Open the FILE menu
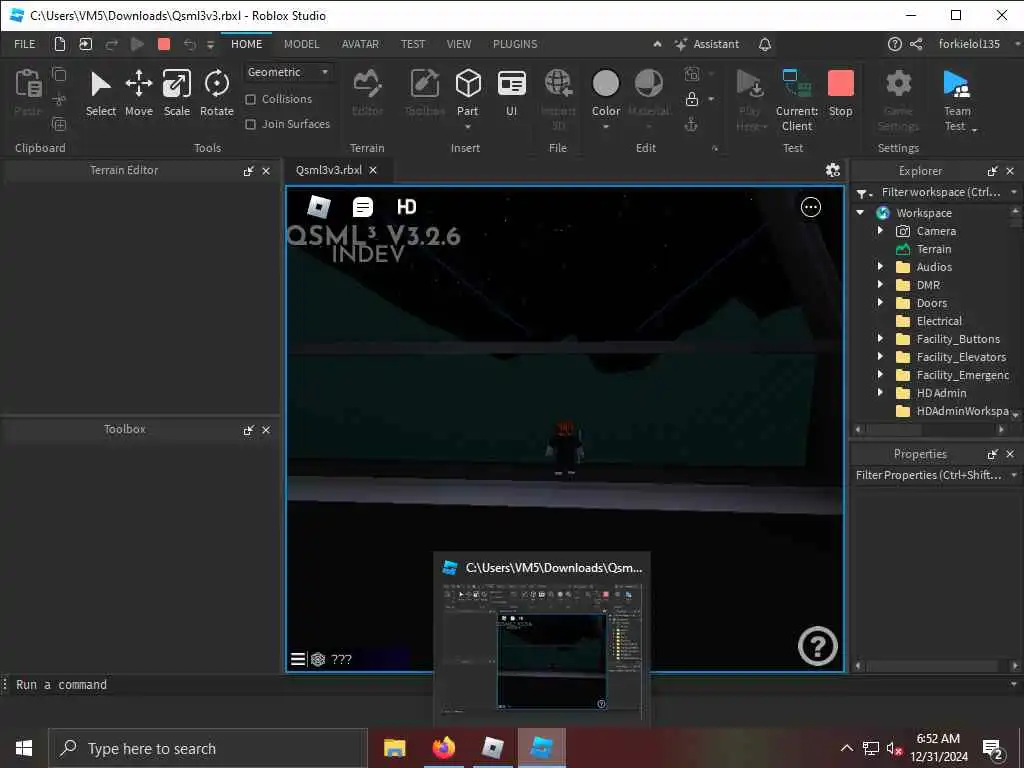 (x=25, y=44)
